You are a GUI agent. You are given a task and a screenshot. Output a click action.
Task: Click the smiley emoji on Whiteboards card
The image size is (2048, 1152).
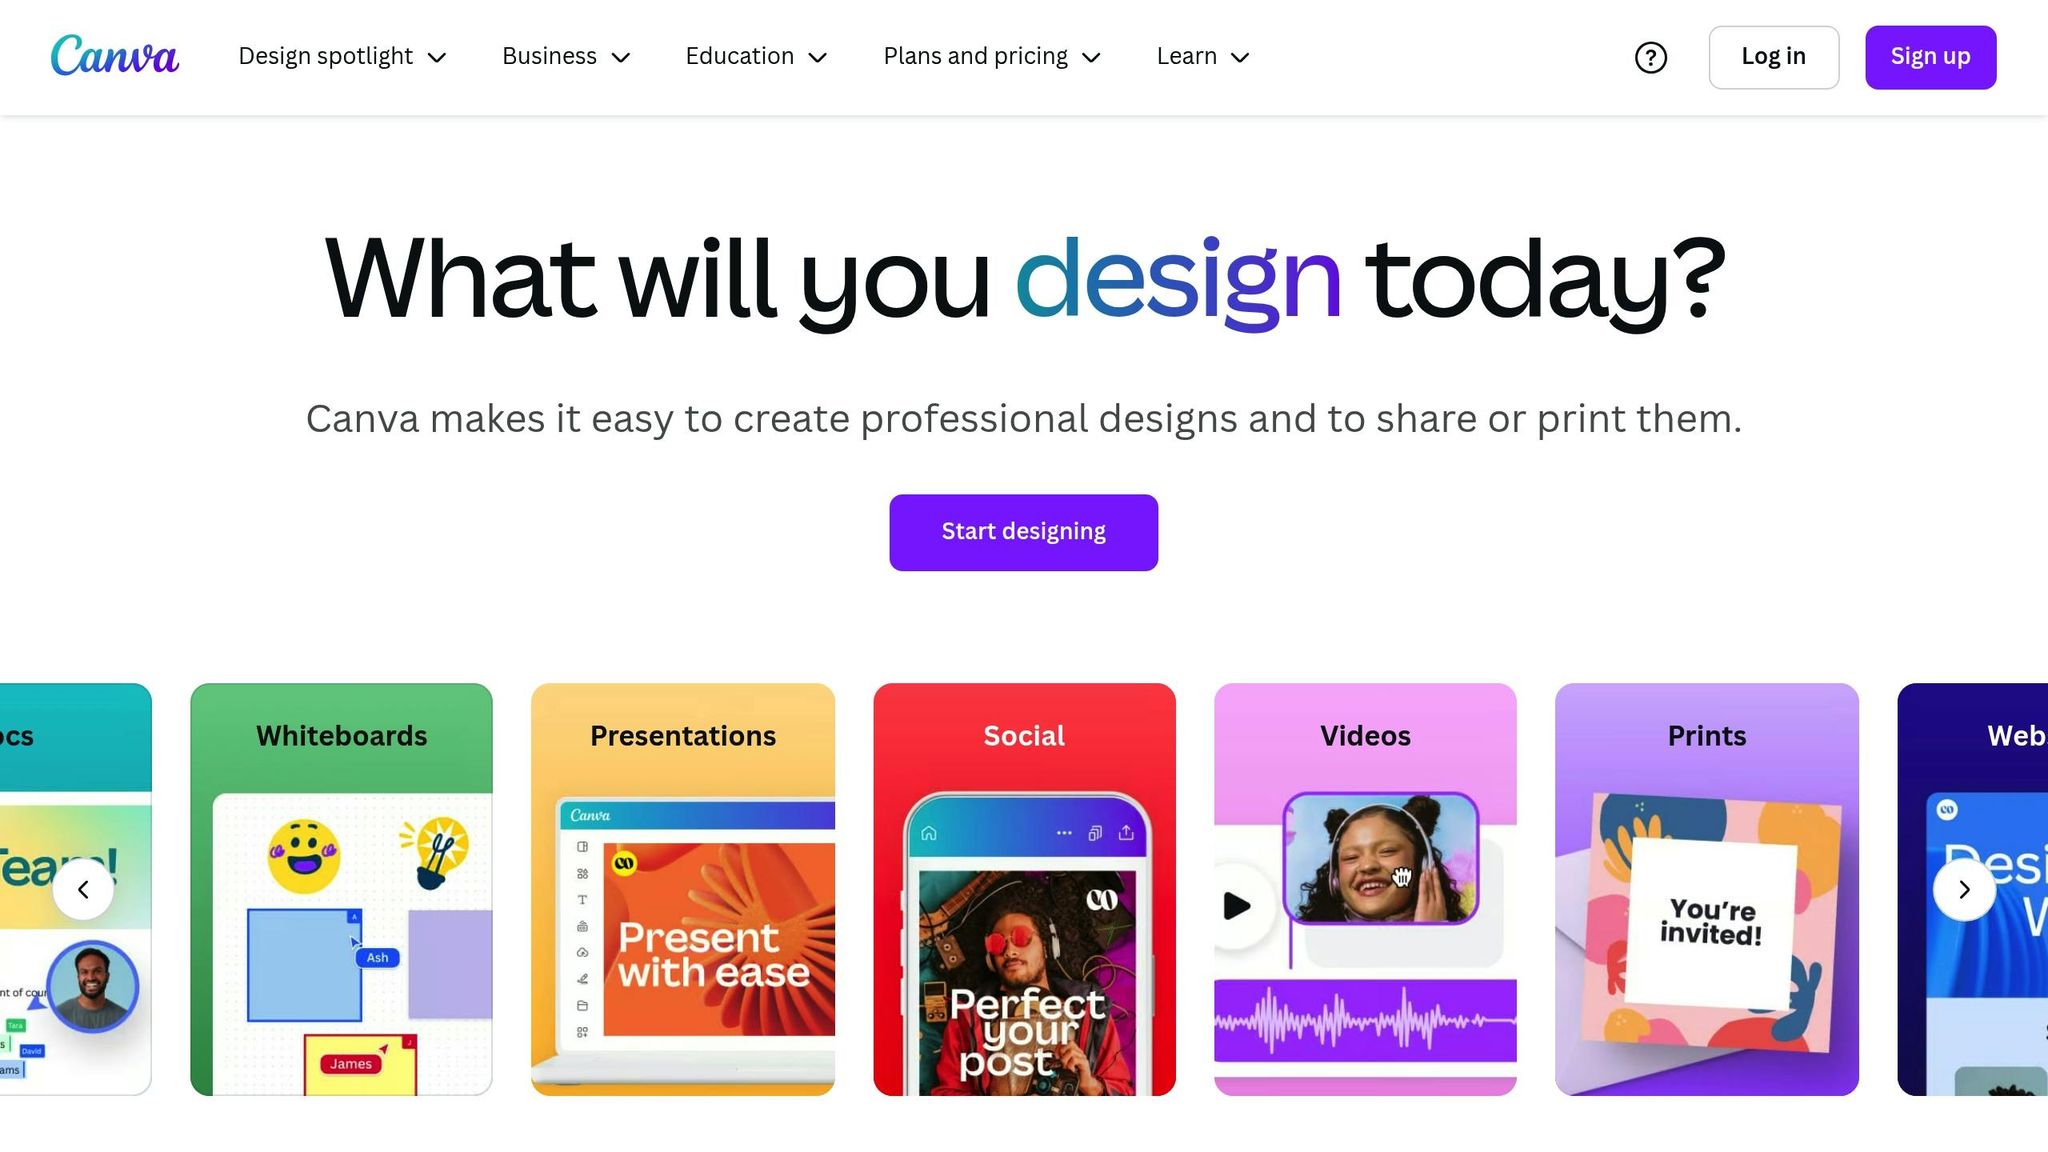click(303, 857)
